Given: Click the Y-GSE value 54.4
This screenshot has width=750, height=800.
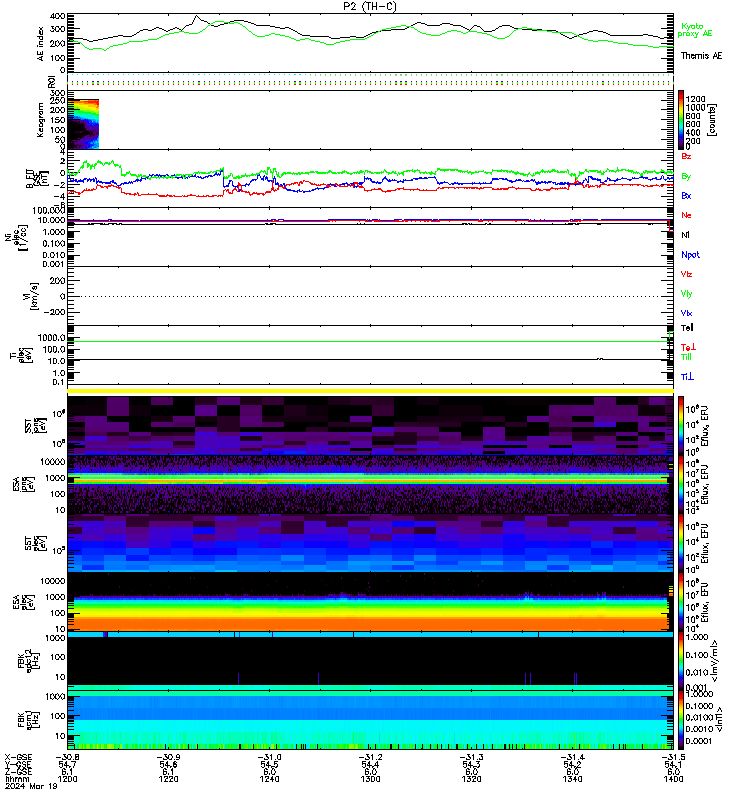Looking at the screenshot, I should (x=370, y=765).
